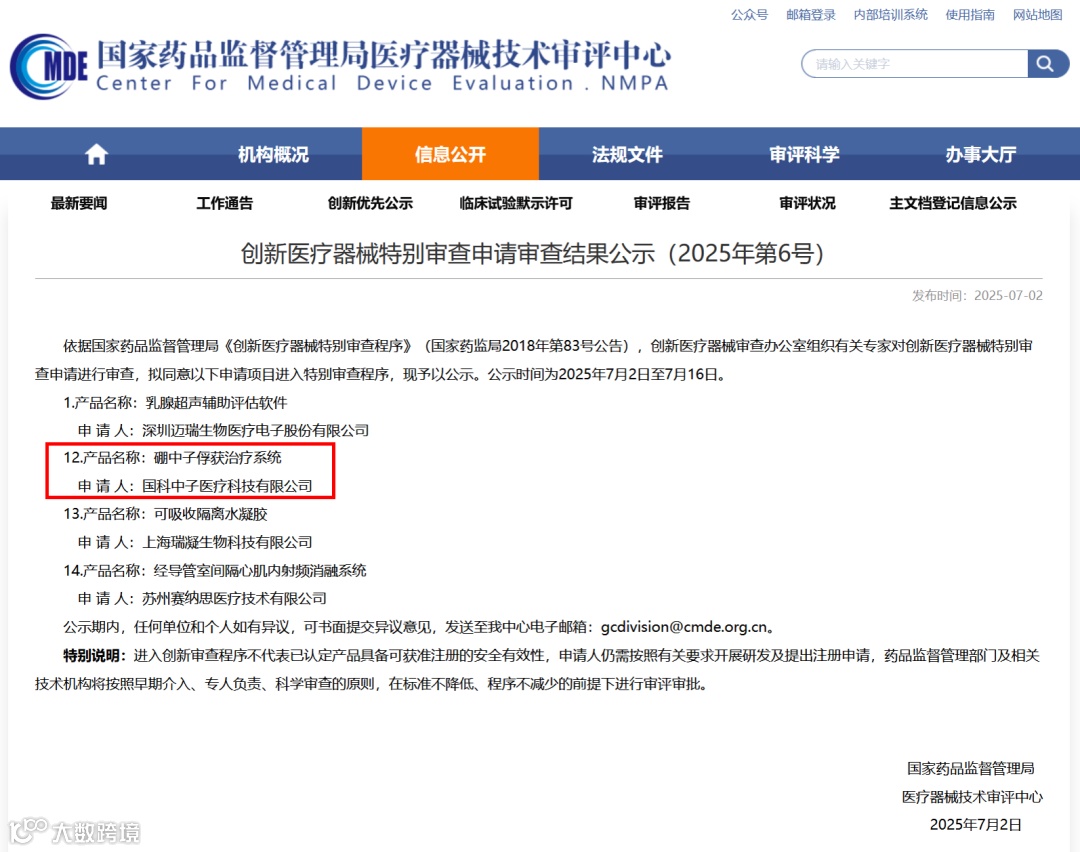Click product name 可吸收隔离水凝胶
The image size is (1080, 852).
[210, 514]
